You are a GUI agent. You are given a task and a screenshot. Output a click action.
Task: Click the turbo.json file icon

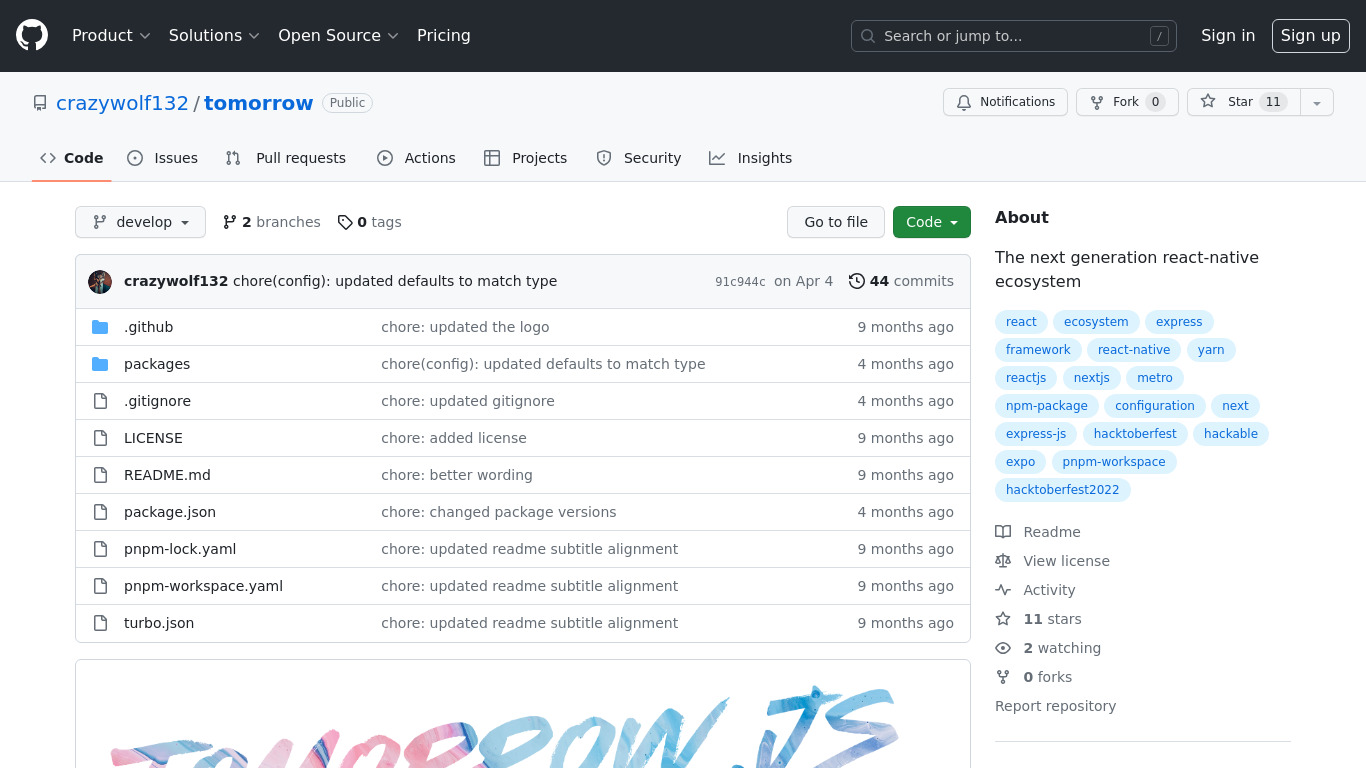point(100,623)
